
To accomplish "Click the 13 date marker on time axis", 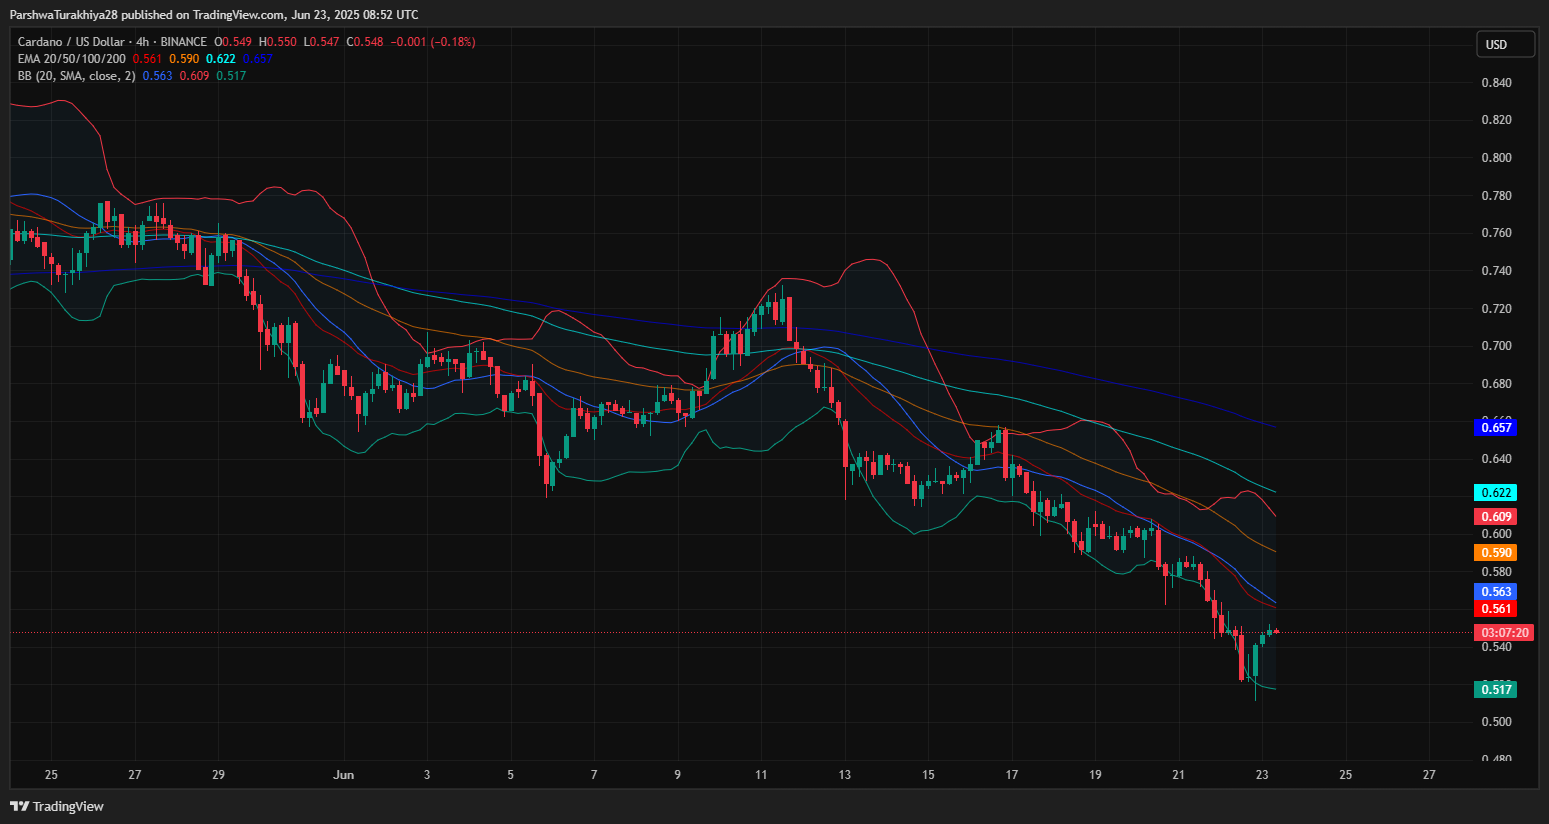I will point(844,775).
